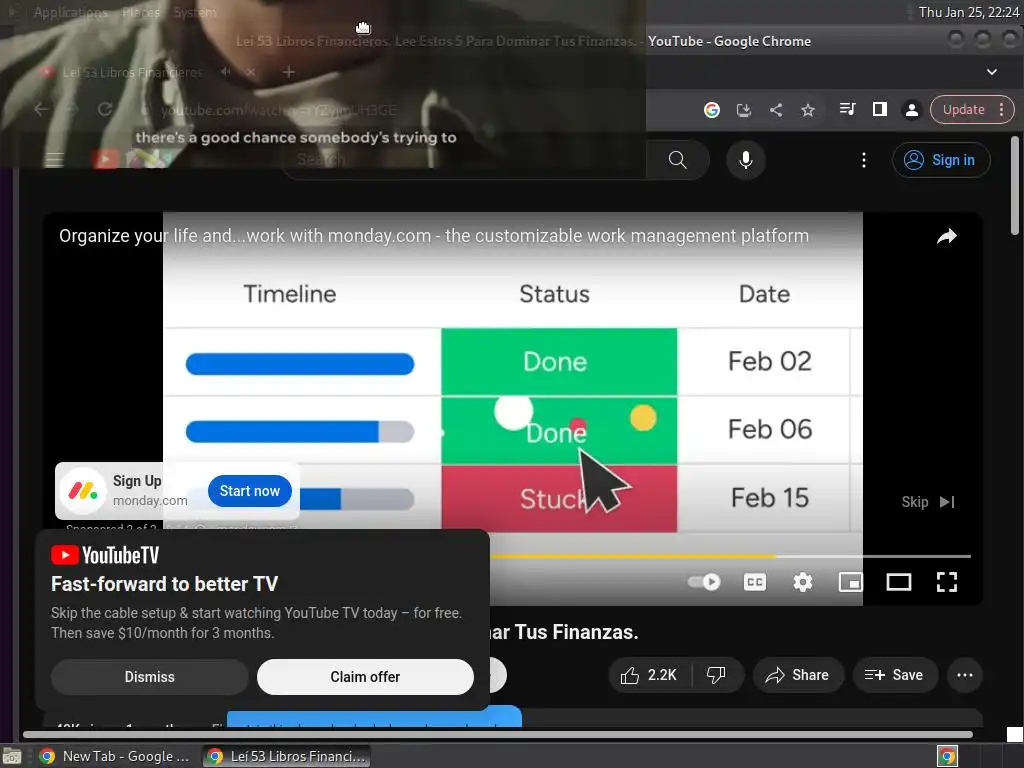Click the Timeline column header
The height and width of the screenshot is (768, 1024).
pyautogui.click(x=289, y=294)
